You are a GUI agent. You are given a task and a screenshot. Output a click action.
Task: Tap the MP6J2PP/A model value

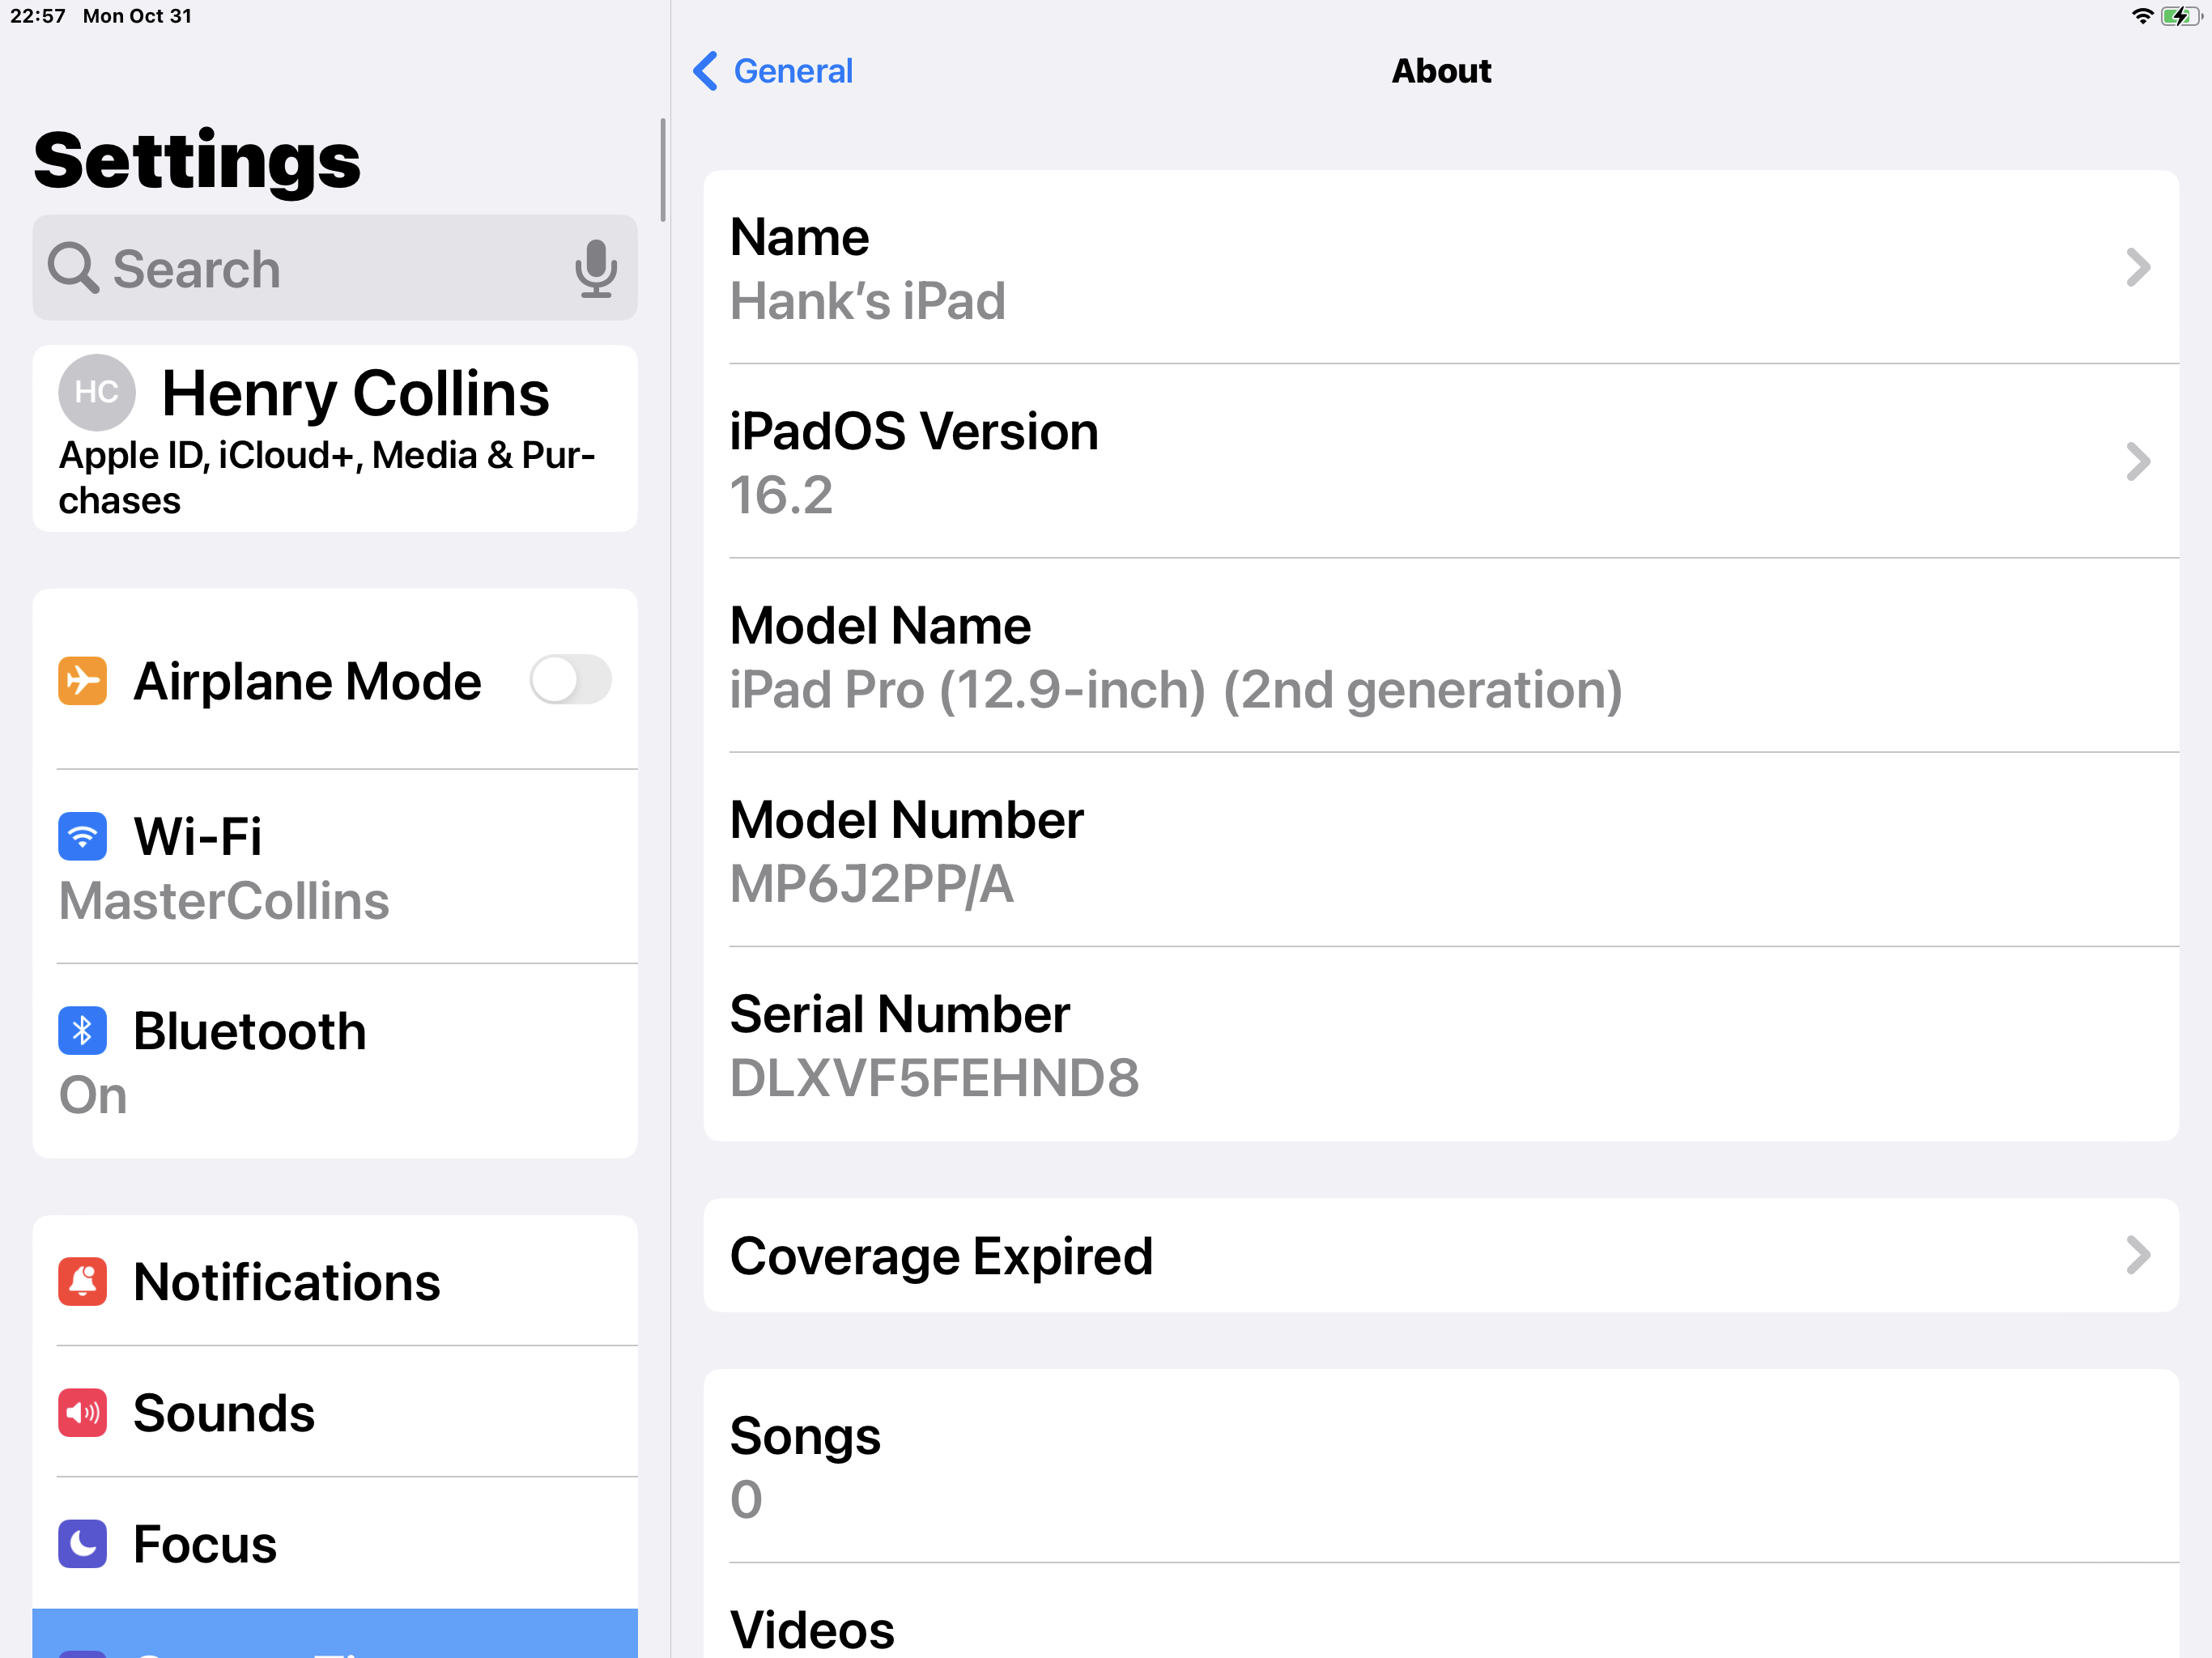click(x=871, y=884)
